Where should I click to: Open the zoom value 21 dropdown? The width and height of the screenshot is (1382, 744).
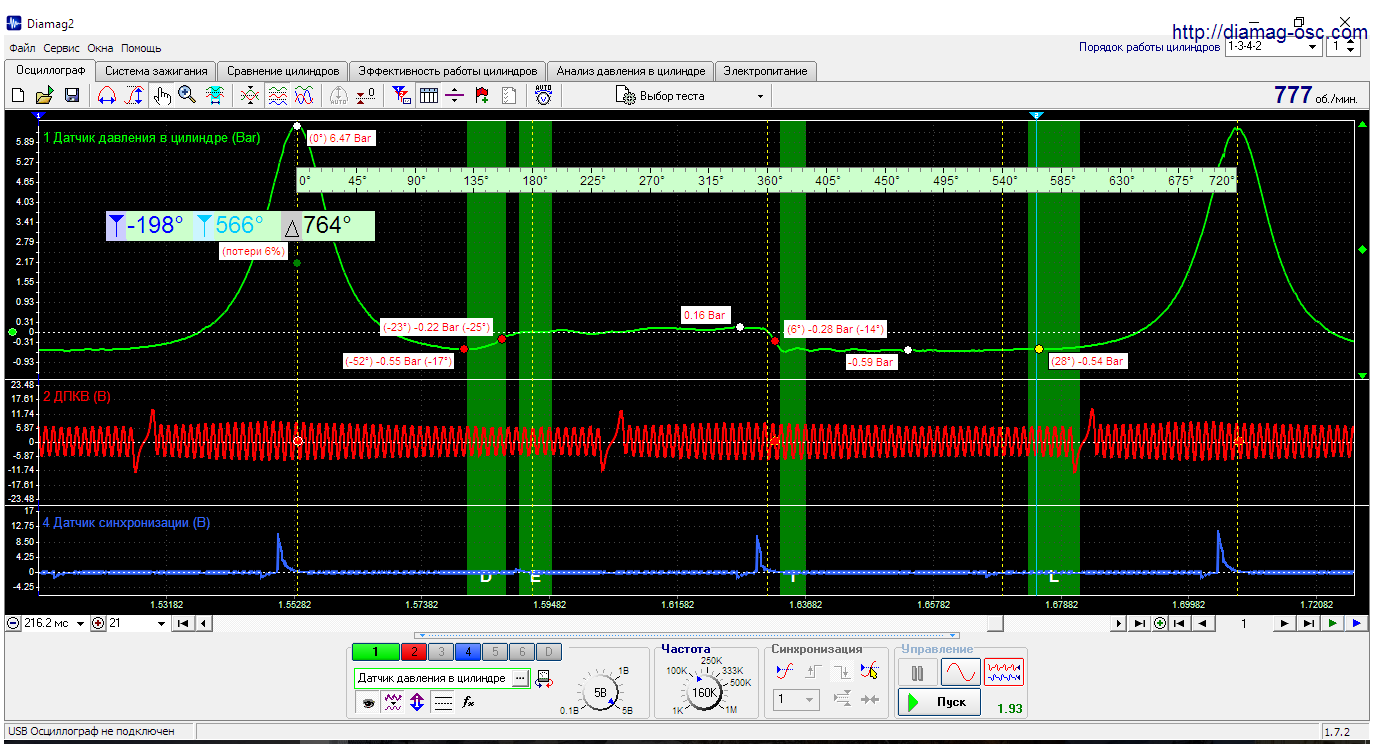[x=137, y=623]
